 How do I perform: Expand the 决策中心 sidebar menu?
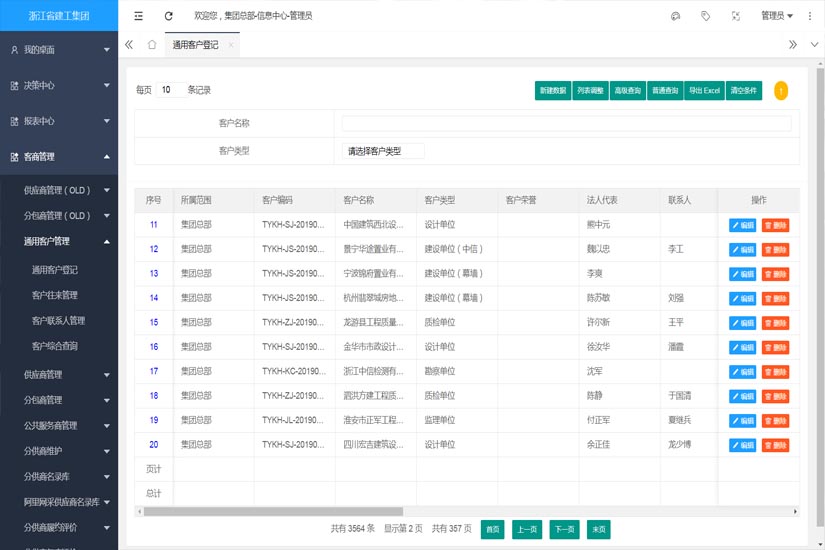[59, 85]
